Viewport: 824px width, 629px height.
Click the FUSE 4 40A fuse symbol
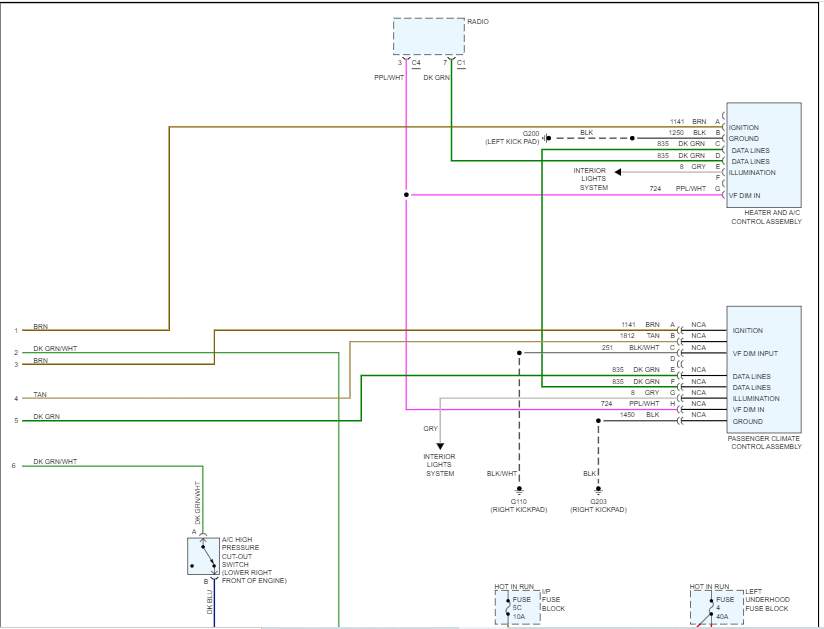711,608
